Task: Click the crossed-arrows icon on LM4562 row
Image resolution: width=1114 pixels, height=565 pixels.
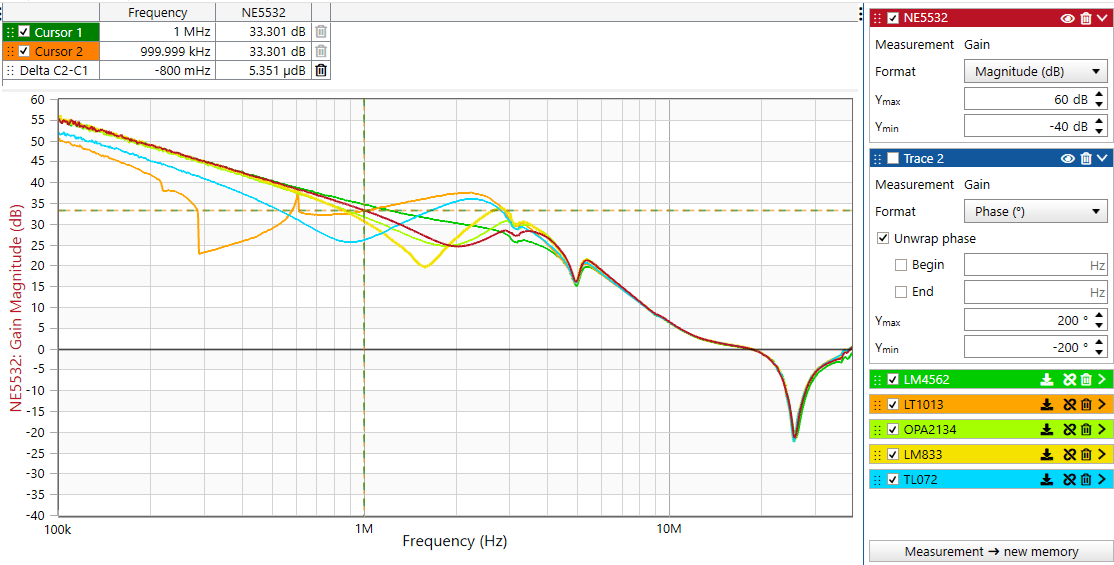Action: [1068, 380]
